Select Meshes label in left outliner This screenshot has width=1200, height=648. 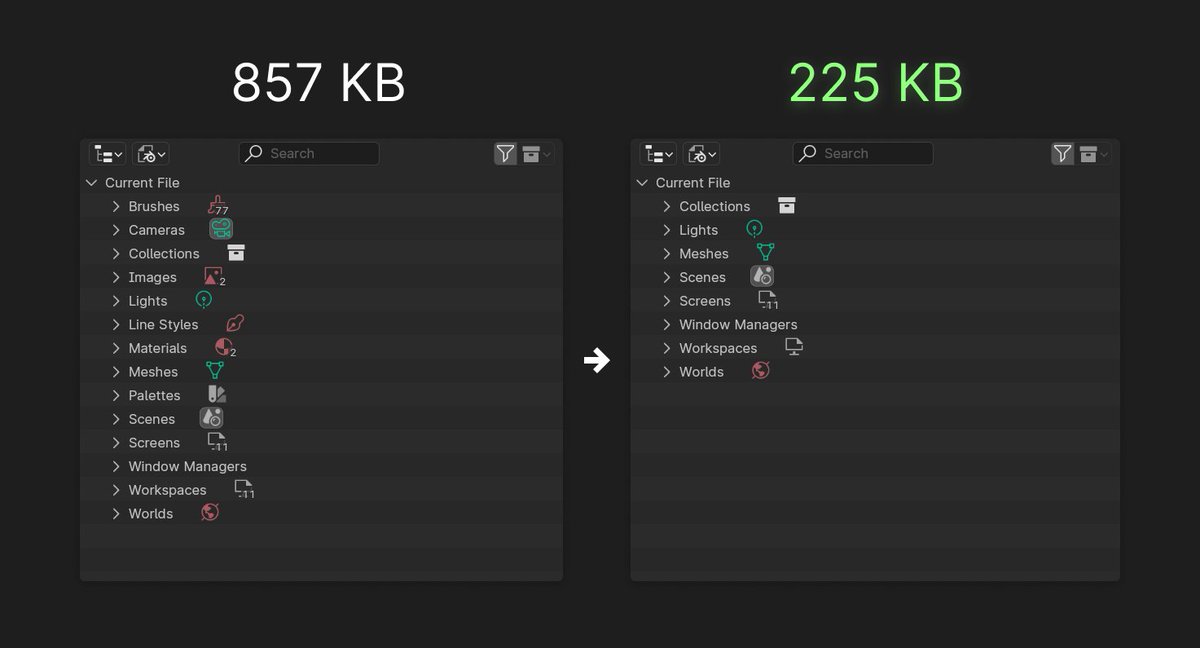click(153, 372)
